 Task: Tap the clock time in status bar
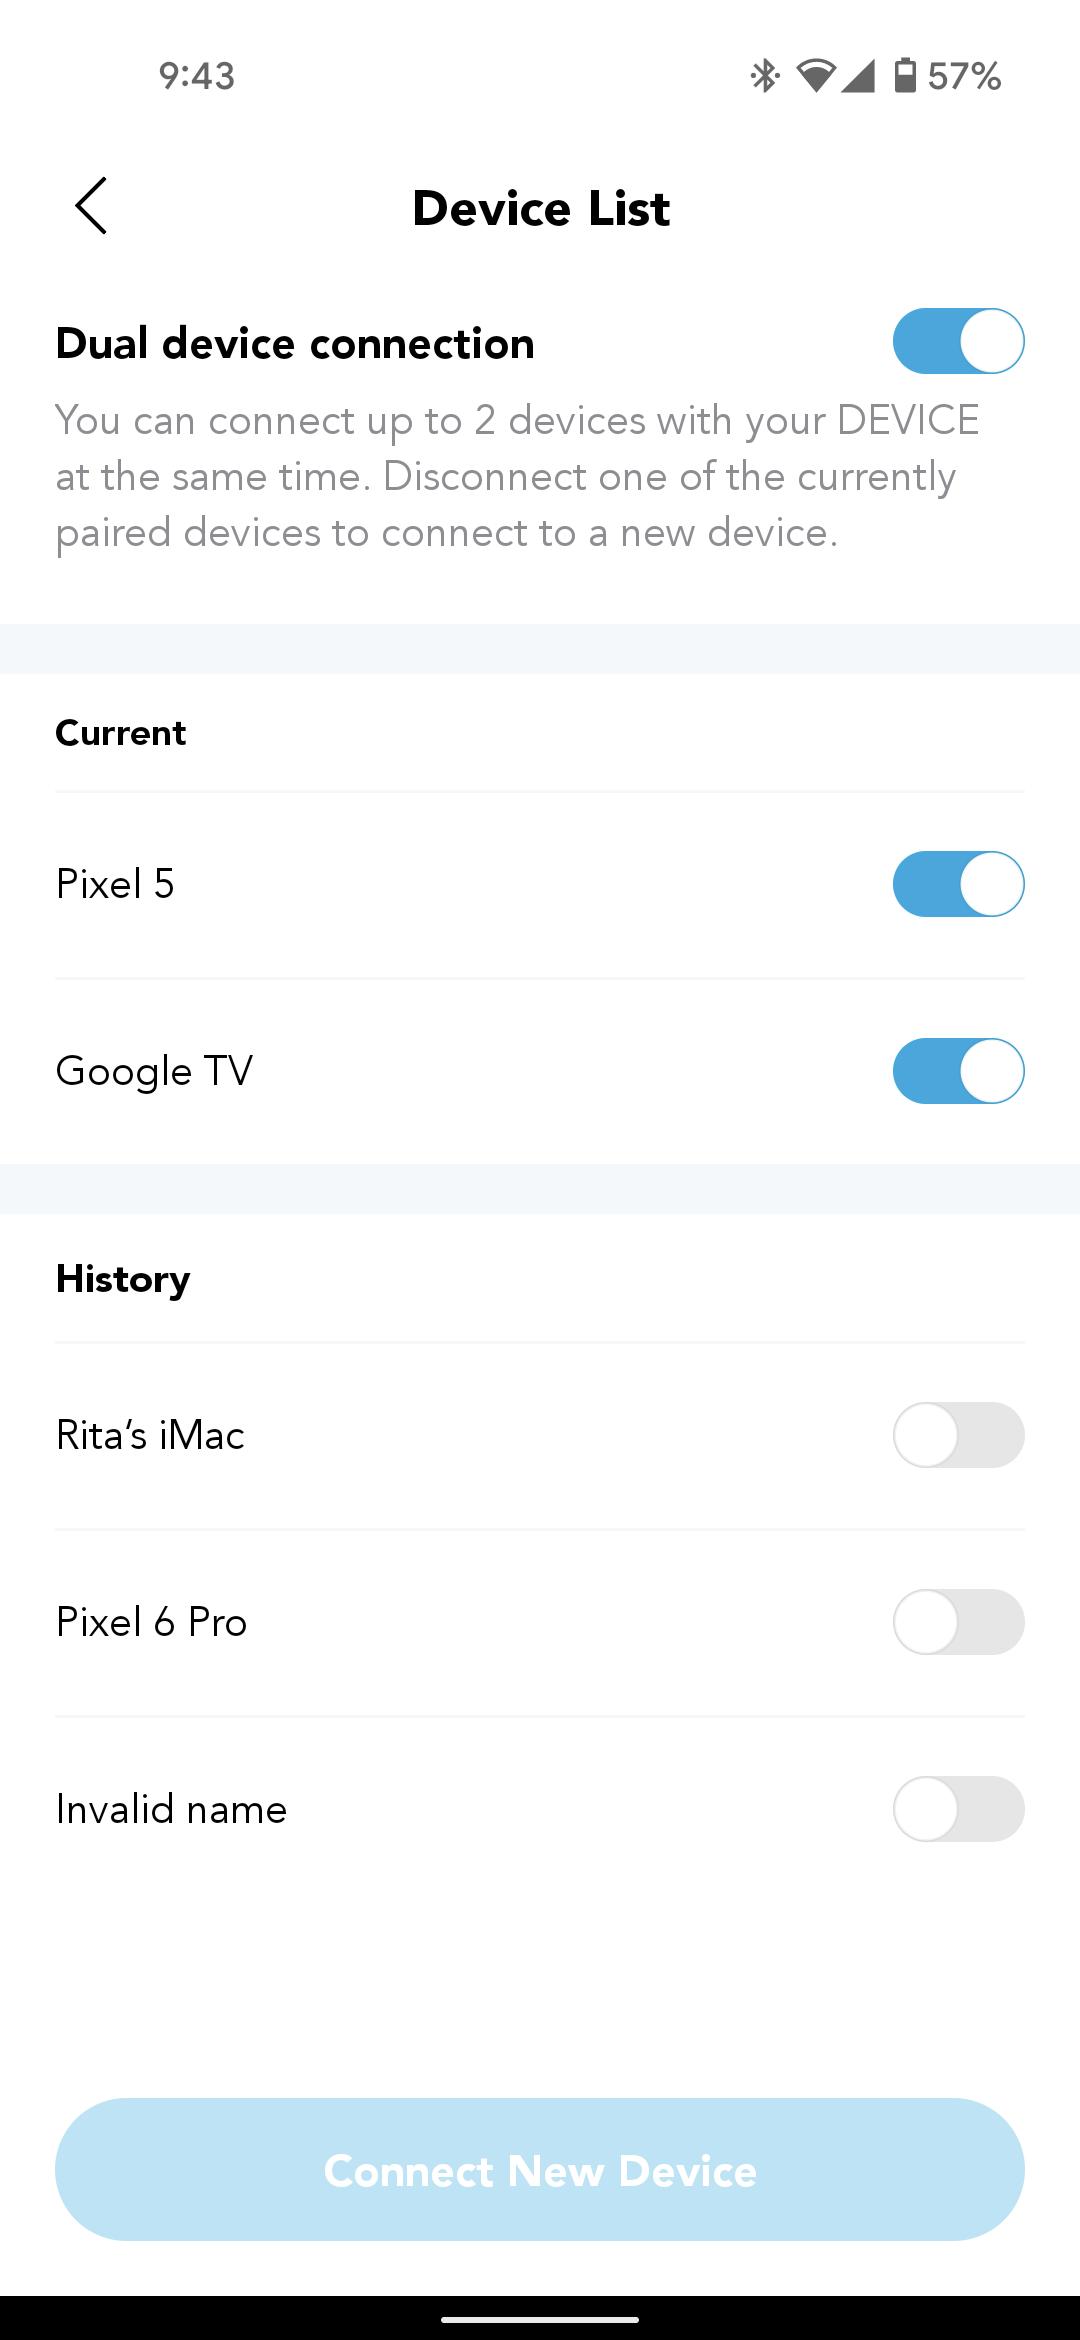197,76
